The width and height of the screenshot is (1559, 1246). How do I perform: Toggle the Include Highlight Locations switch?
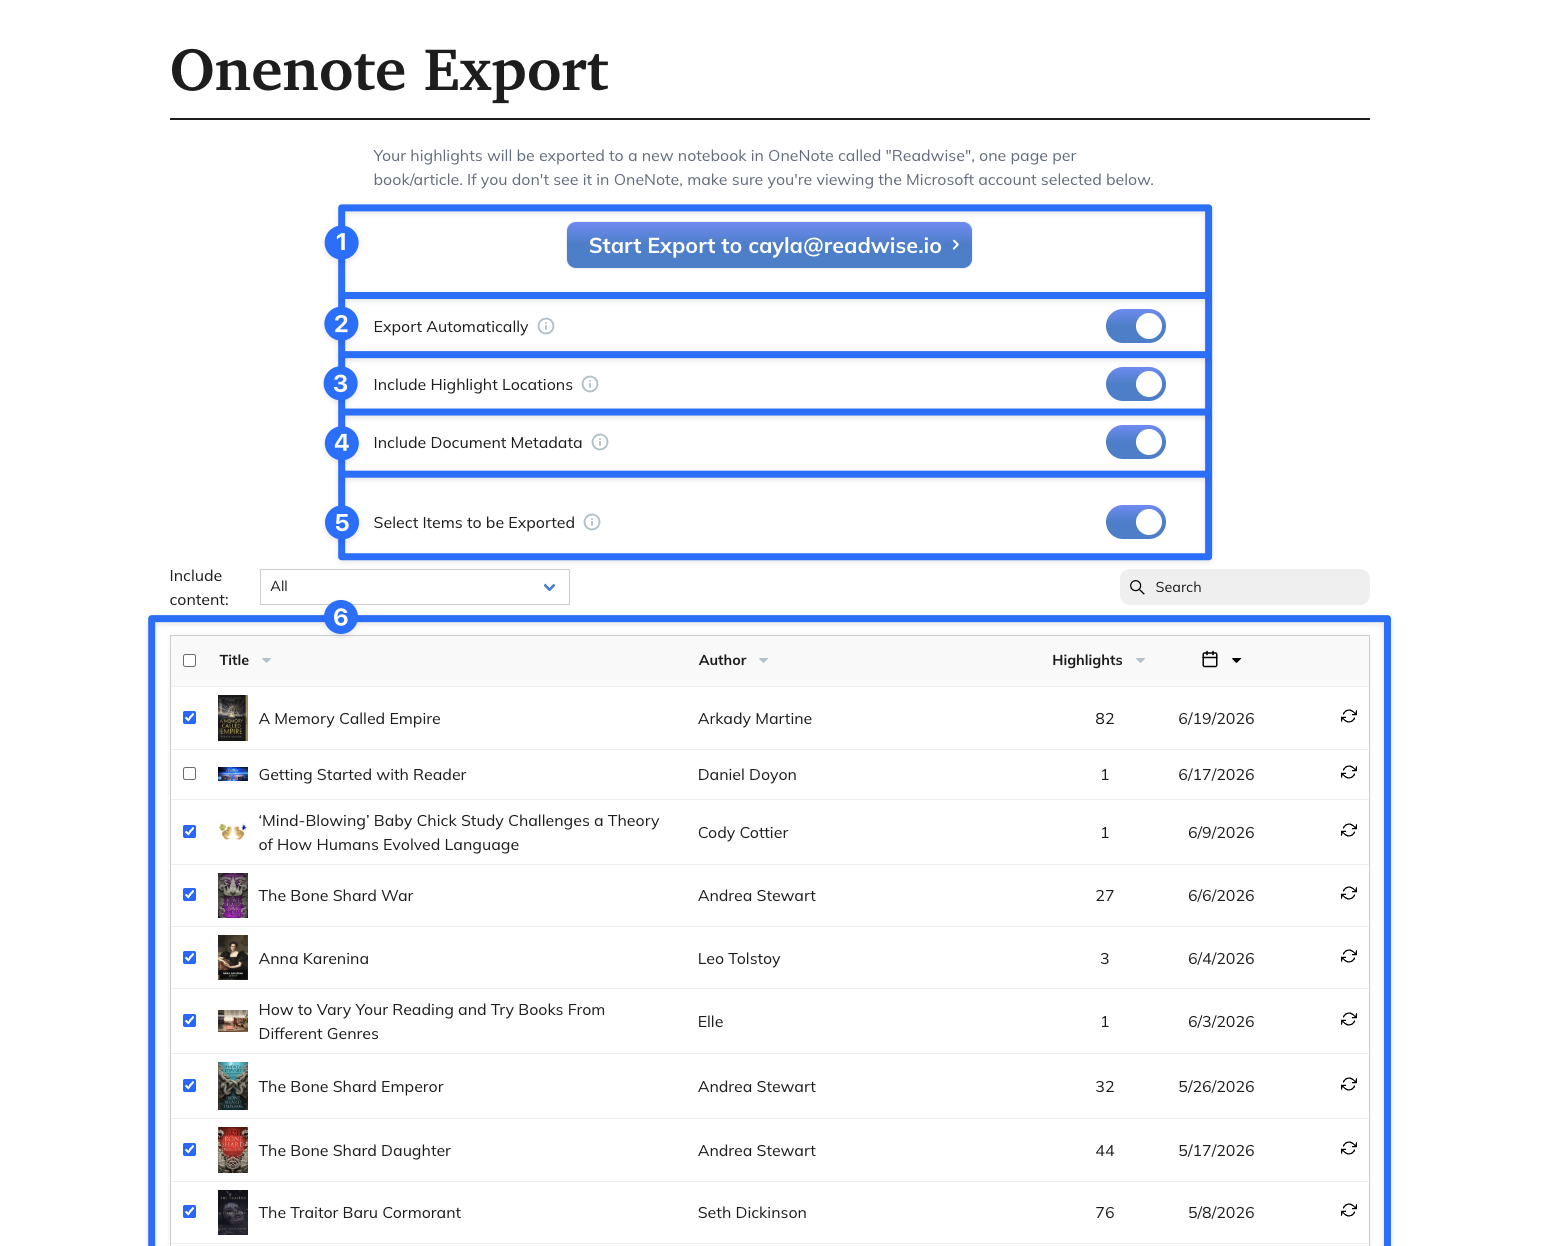pyautogui.click(x=1136, y=384)
